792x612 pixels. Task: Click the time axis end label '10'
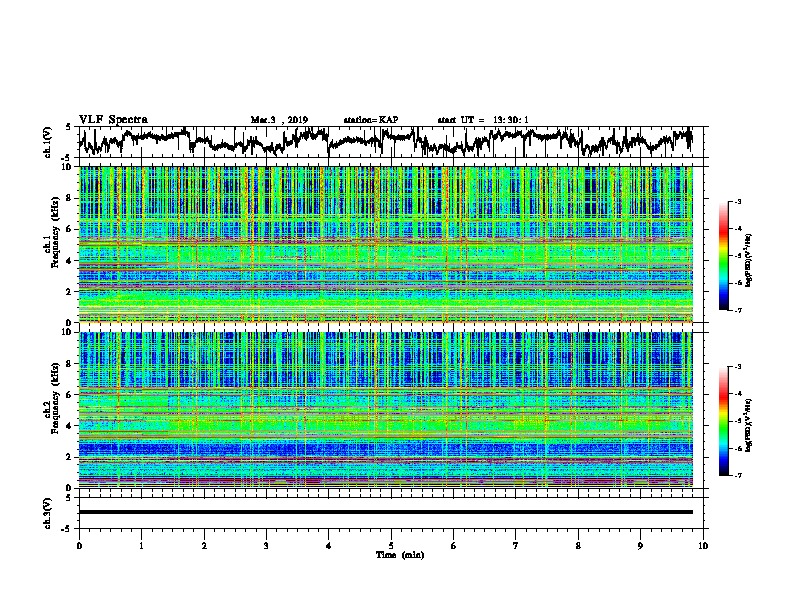[x=703, y=546]
